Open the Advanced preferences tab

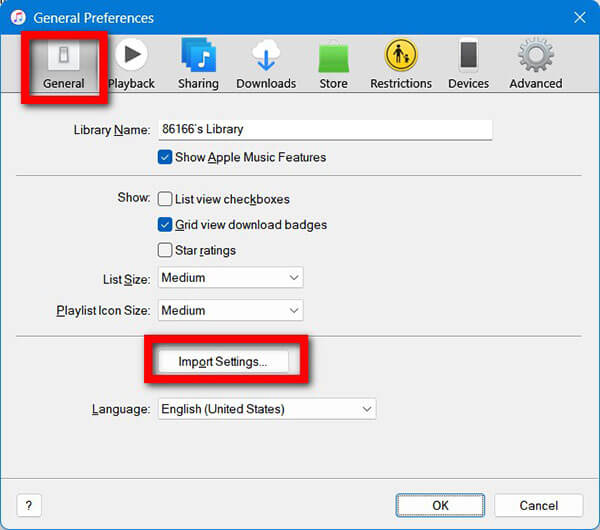(536, 65)
